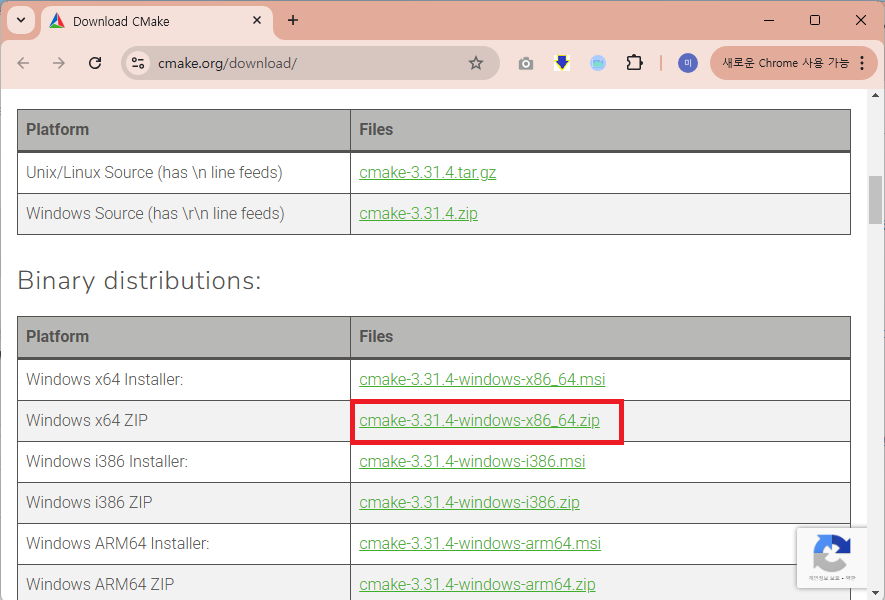Open the tab search dropdown arrow
885x600 pixels.
(21, 20)
